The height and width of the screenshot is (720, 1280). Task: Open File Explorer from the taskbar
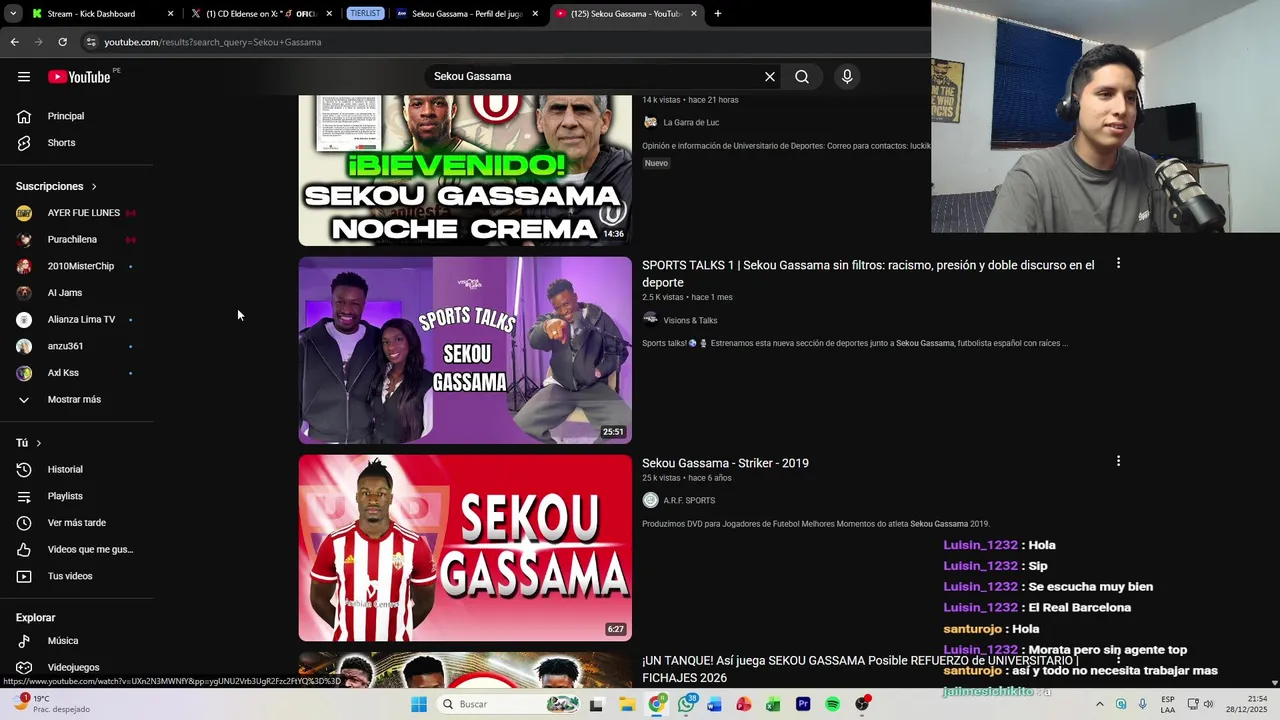627,704
